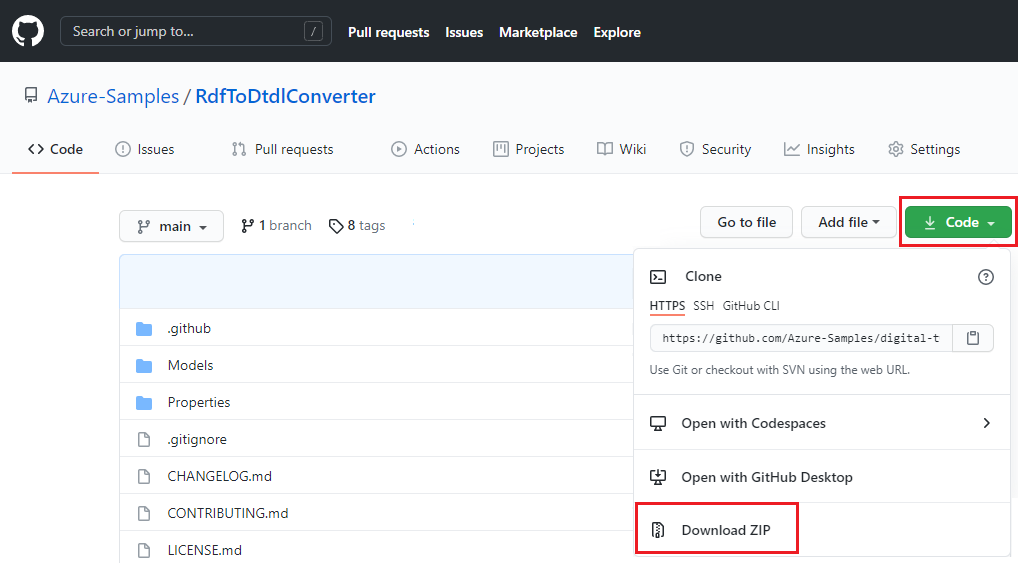1018x563 pixels.
Task: Open the repository Issues tab
Action: pyautogui.click(x=144, y=149)
